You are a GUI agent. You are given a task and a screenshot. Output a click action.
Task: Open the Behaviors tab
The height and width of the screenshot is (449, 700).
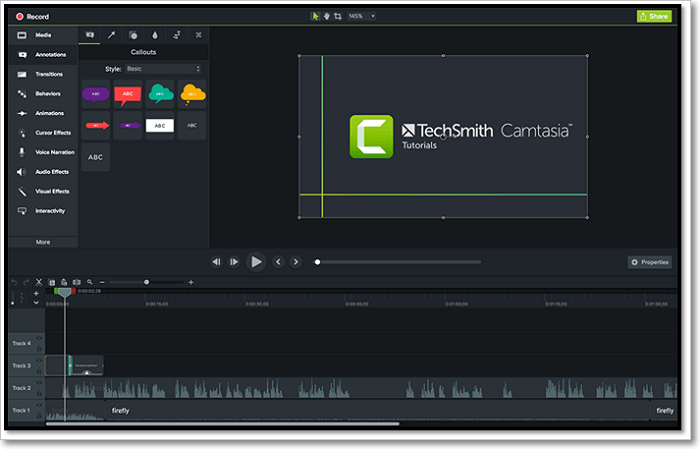[x=43, y=94]
